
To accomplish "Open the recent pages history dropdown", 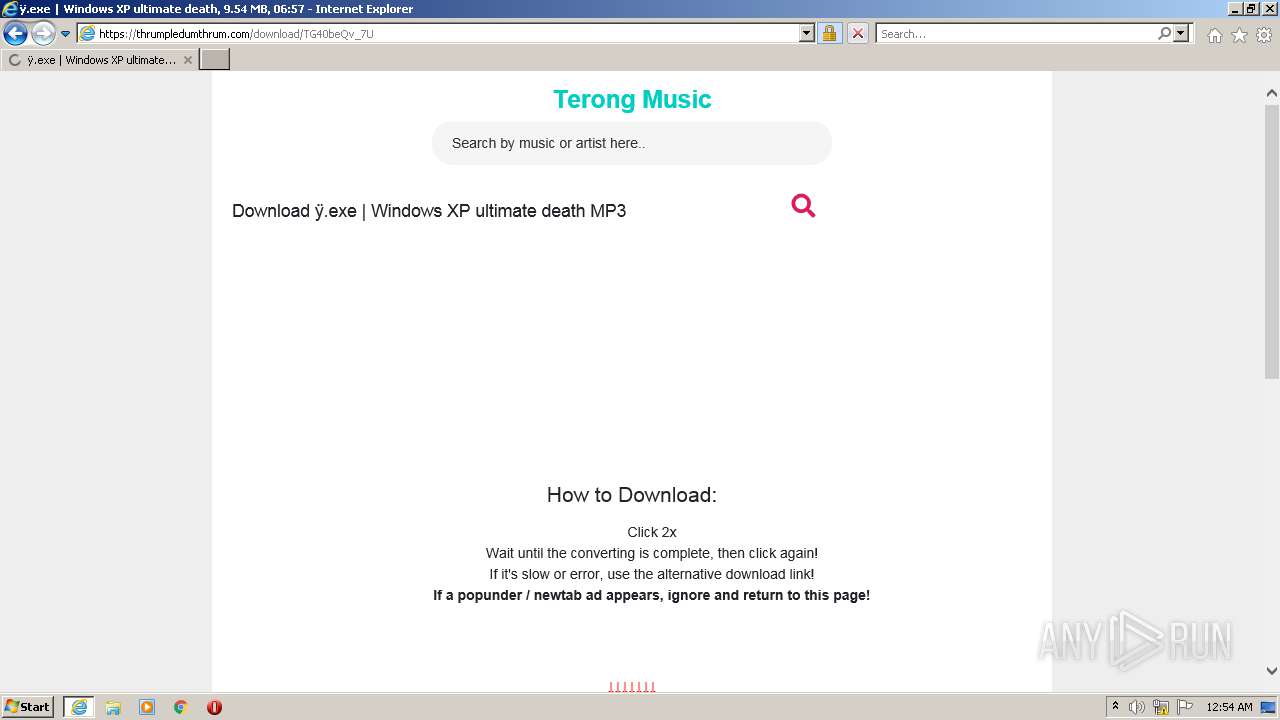I will (65, 34).
